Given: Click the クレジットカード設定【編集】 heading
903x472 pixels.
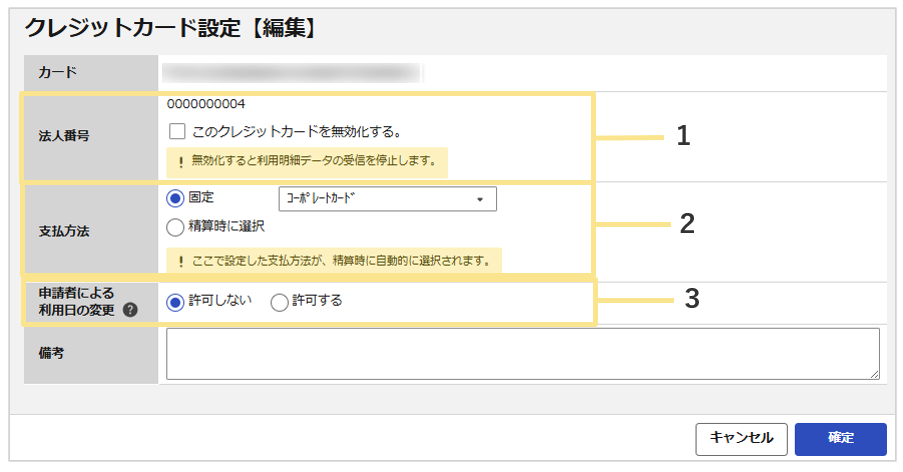Looking at the screenshot, I should (x=171, y=28).
